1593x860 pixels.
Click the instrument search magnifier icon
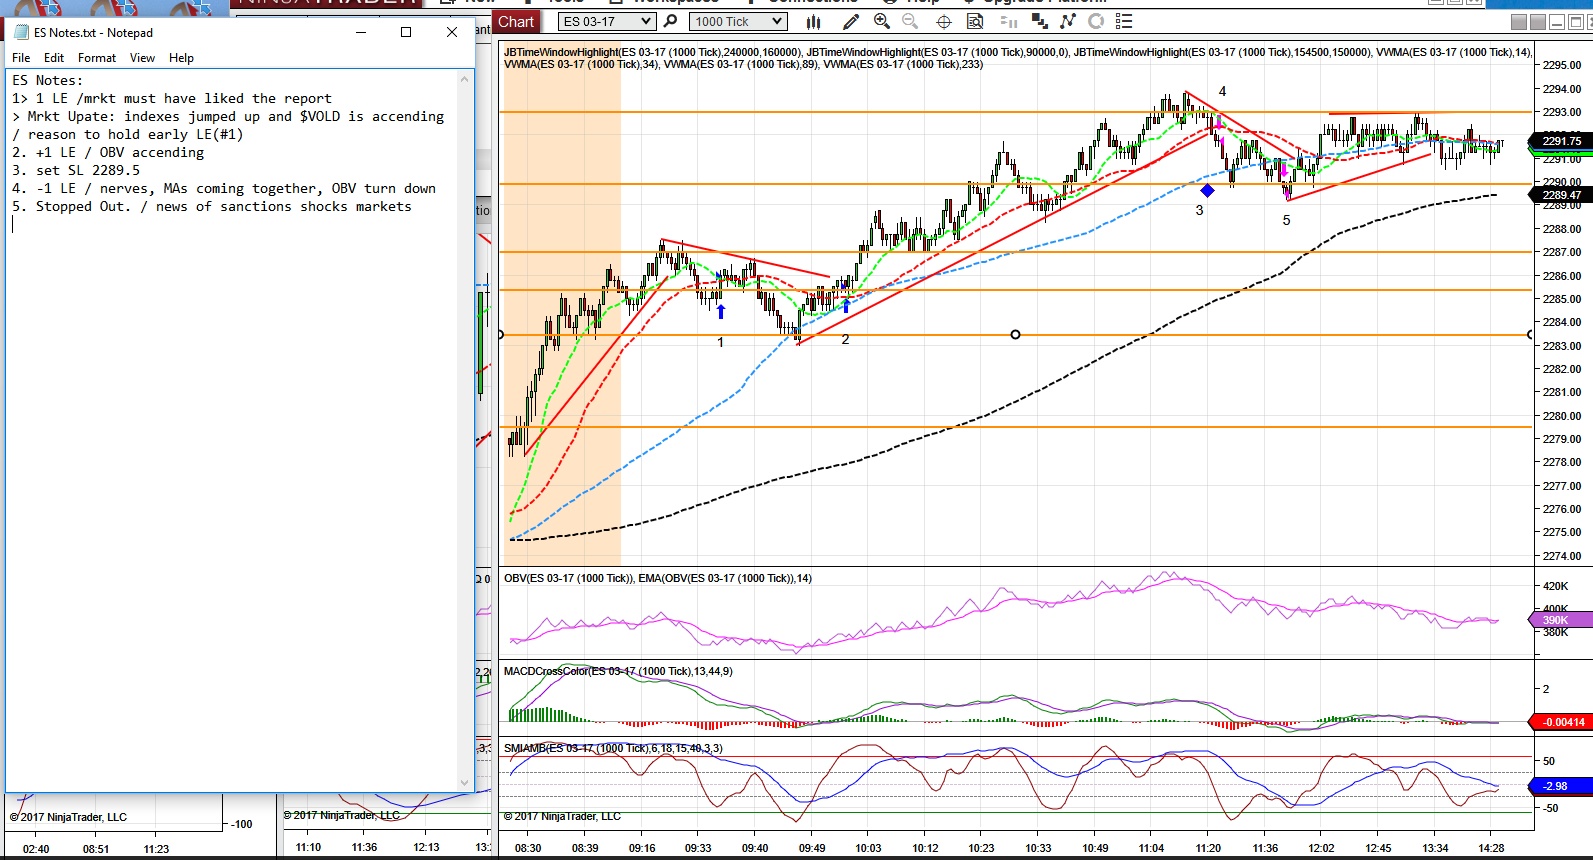(671, 21)
